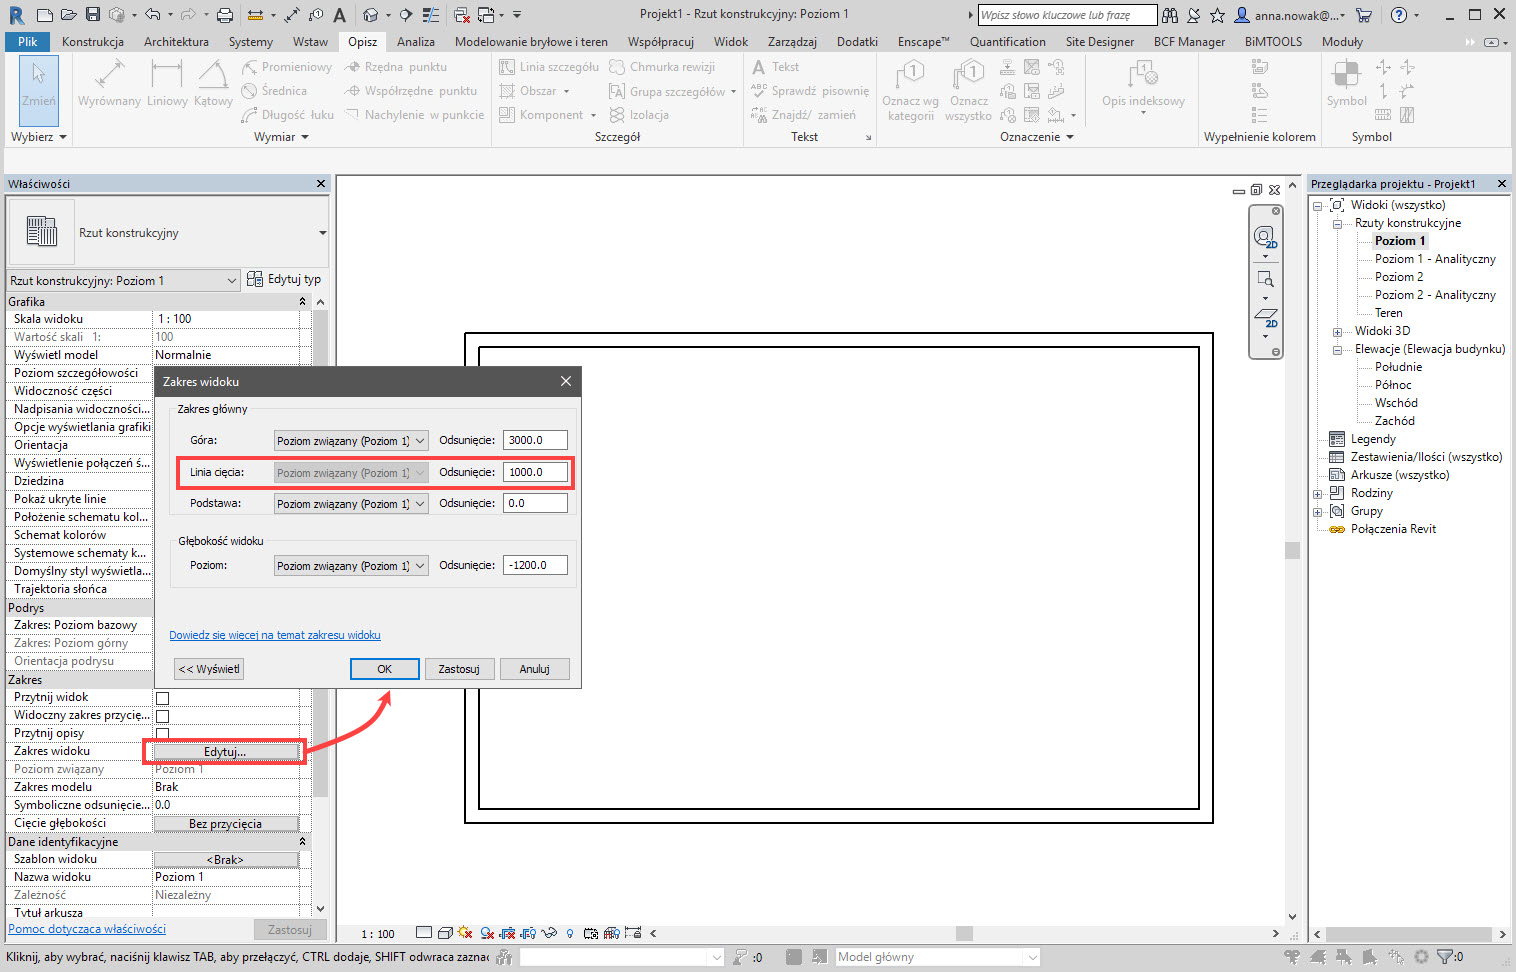
Task: Click the Linia cięcia Odsunięcie field
Action: coord(535,472)
